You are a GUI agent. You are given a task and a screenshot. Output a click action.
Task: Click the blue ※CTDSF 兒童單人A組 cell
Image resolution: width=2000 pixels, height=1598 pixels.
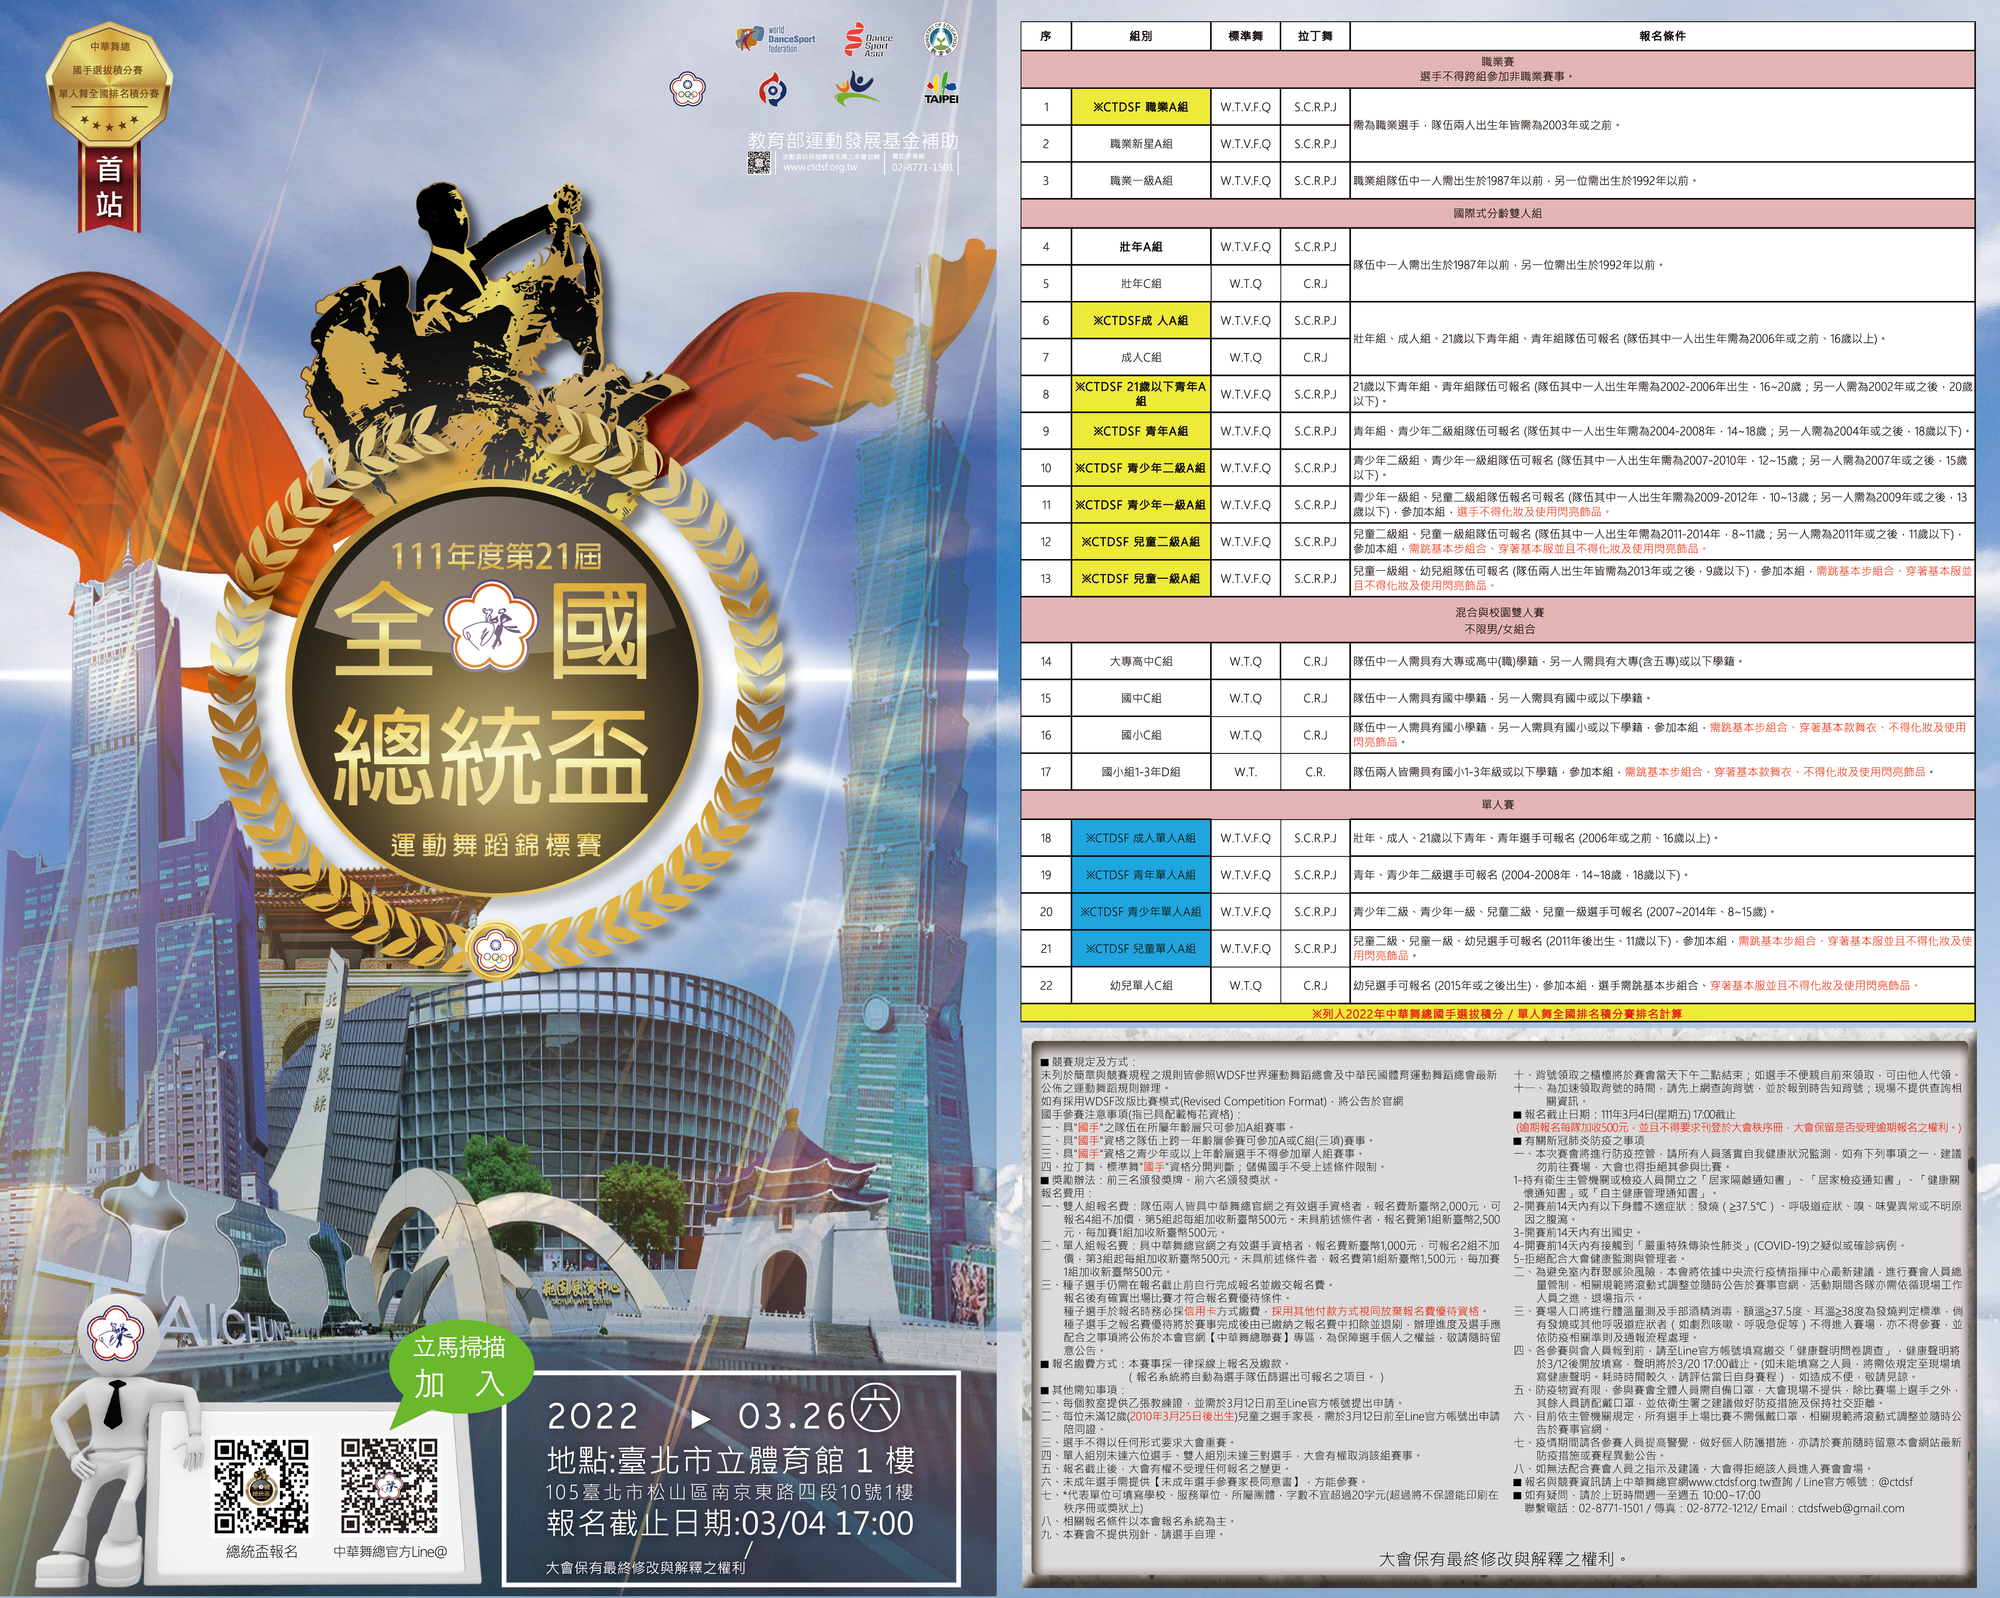point(1141,949)
